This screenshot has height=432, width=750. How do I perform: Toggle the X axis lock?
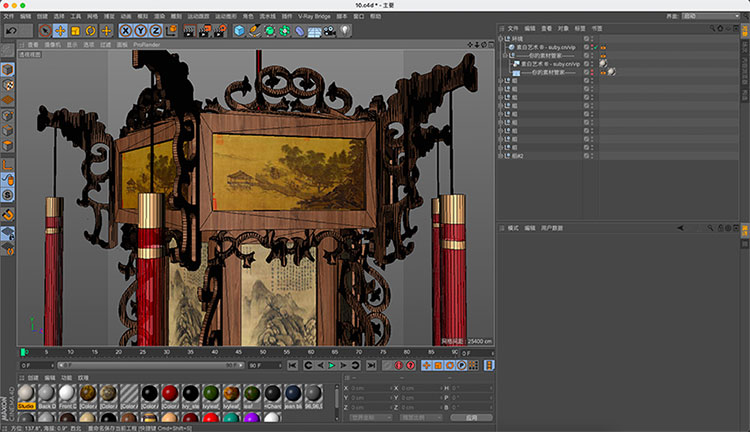click(128, 31)
